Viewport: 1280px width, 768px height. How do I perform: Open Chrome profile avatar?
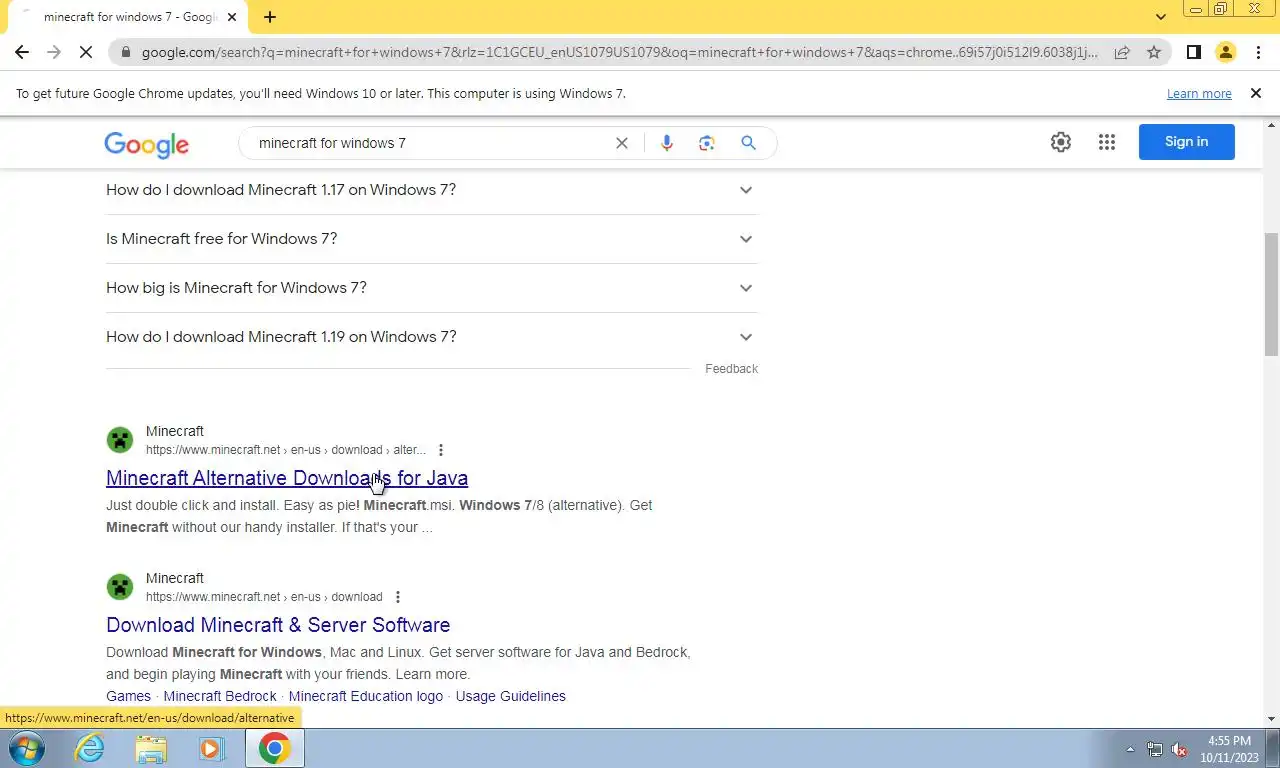point(1225,52)
